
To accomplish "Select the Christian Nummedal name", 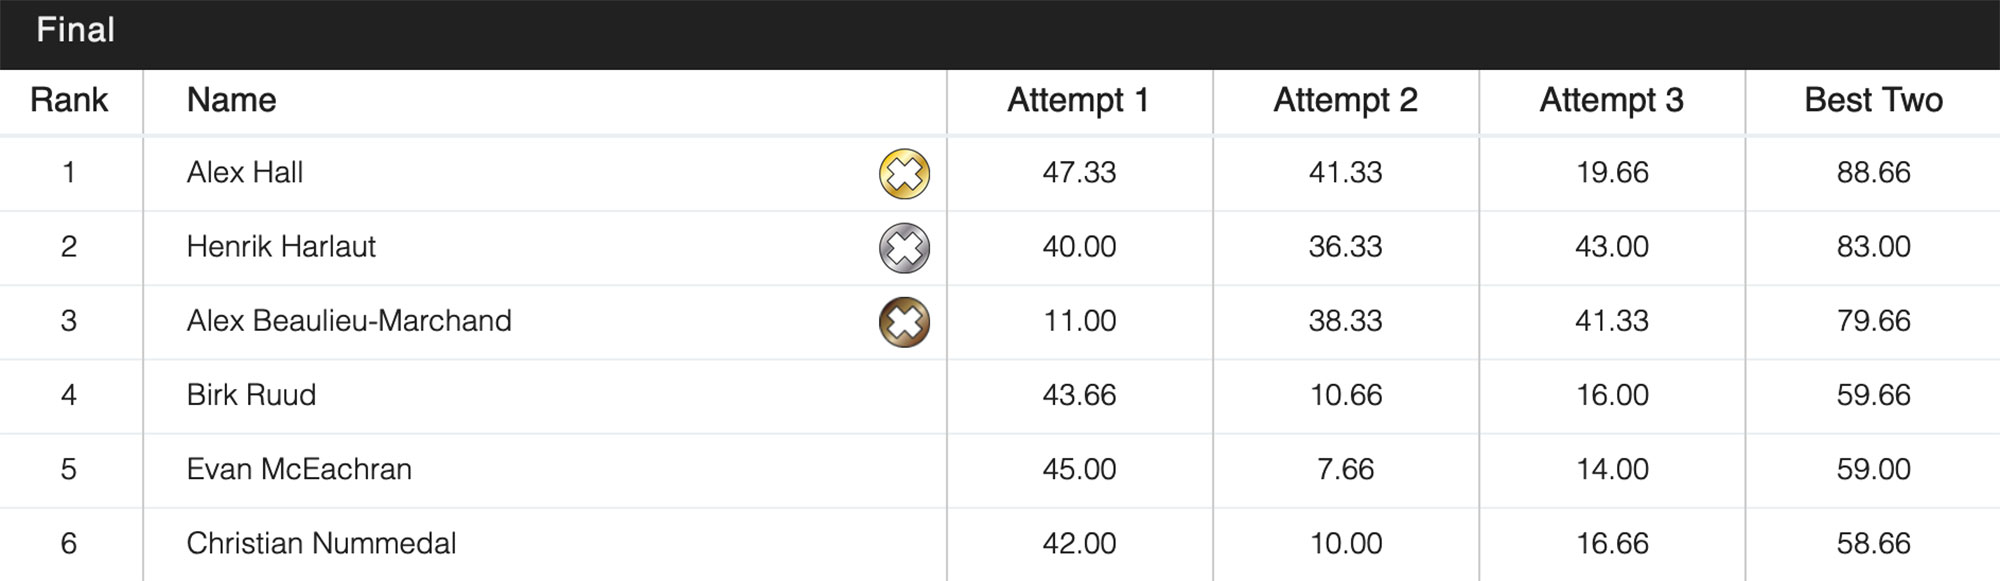I will coord(321,543).
